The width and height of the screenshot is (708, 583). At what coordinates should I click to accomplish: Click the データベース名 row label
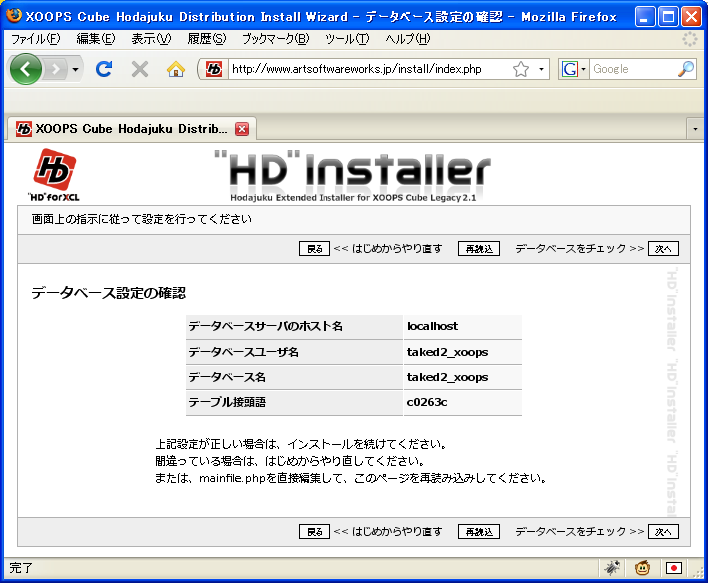(x=227, y=377)
